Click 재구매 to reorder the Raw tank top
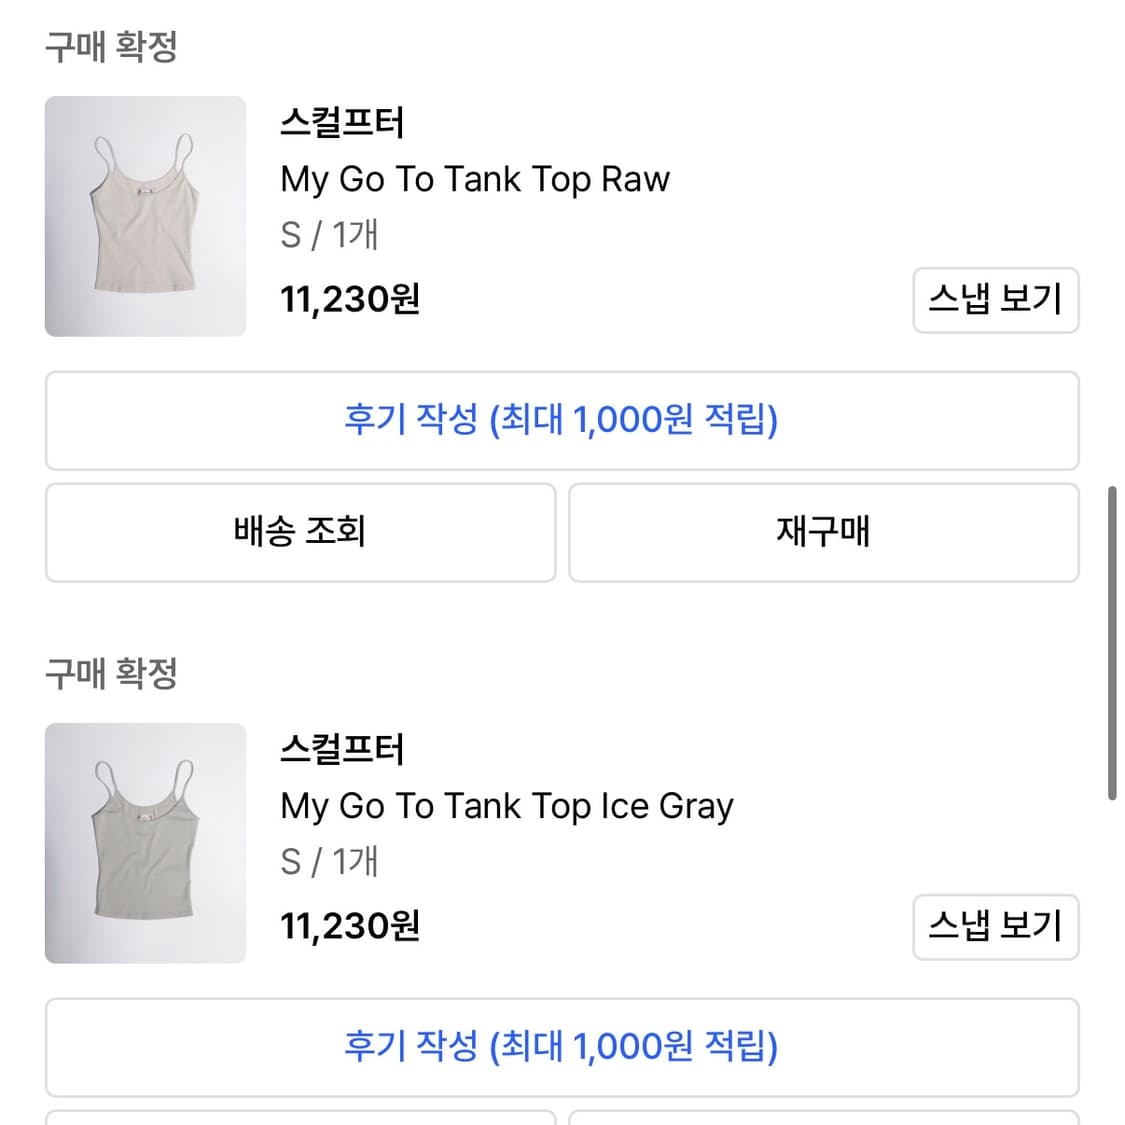The image size is (1125, 1125). (x=823, y=532)
